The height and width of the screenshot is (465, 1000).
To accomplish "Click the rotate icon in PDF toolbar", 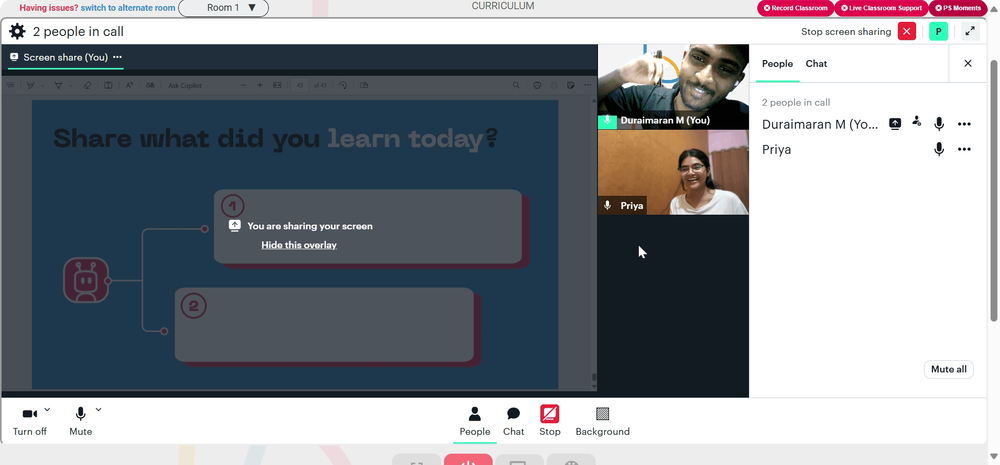I will (343, 85).
